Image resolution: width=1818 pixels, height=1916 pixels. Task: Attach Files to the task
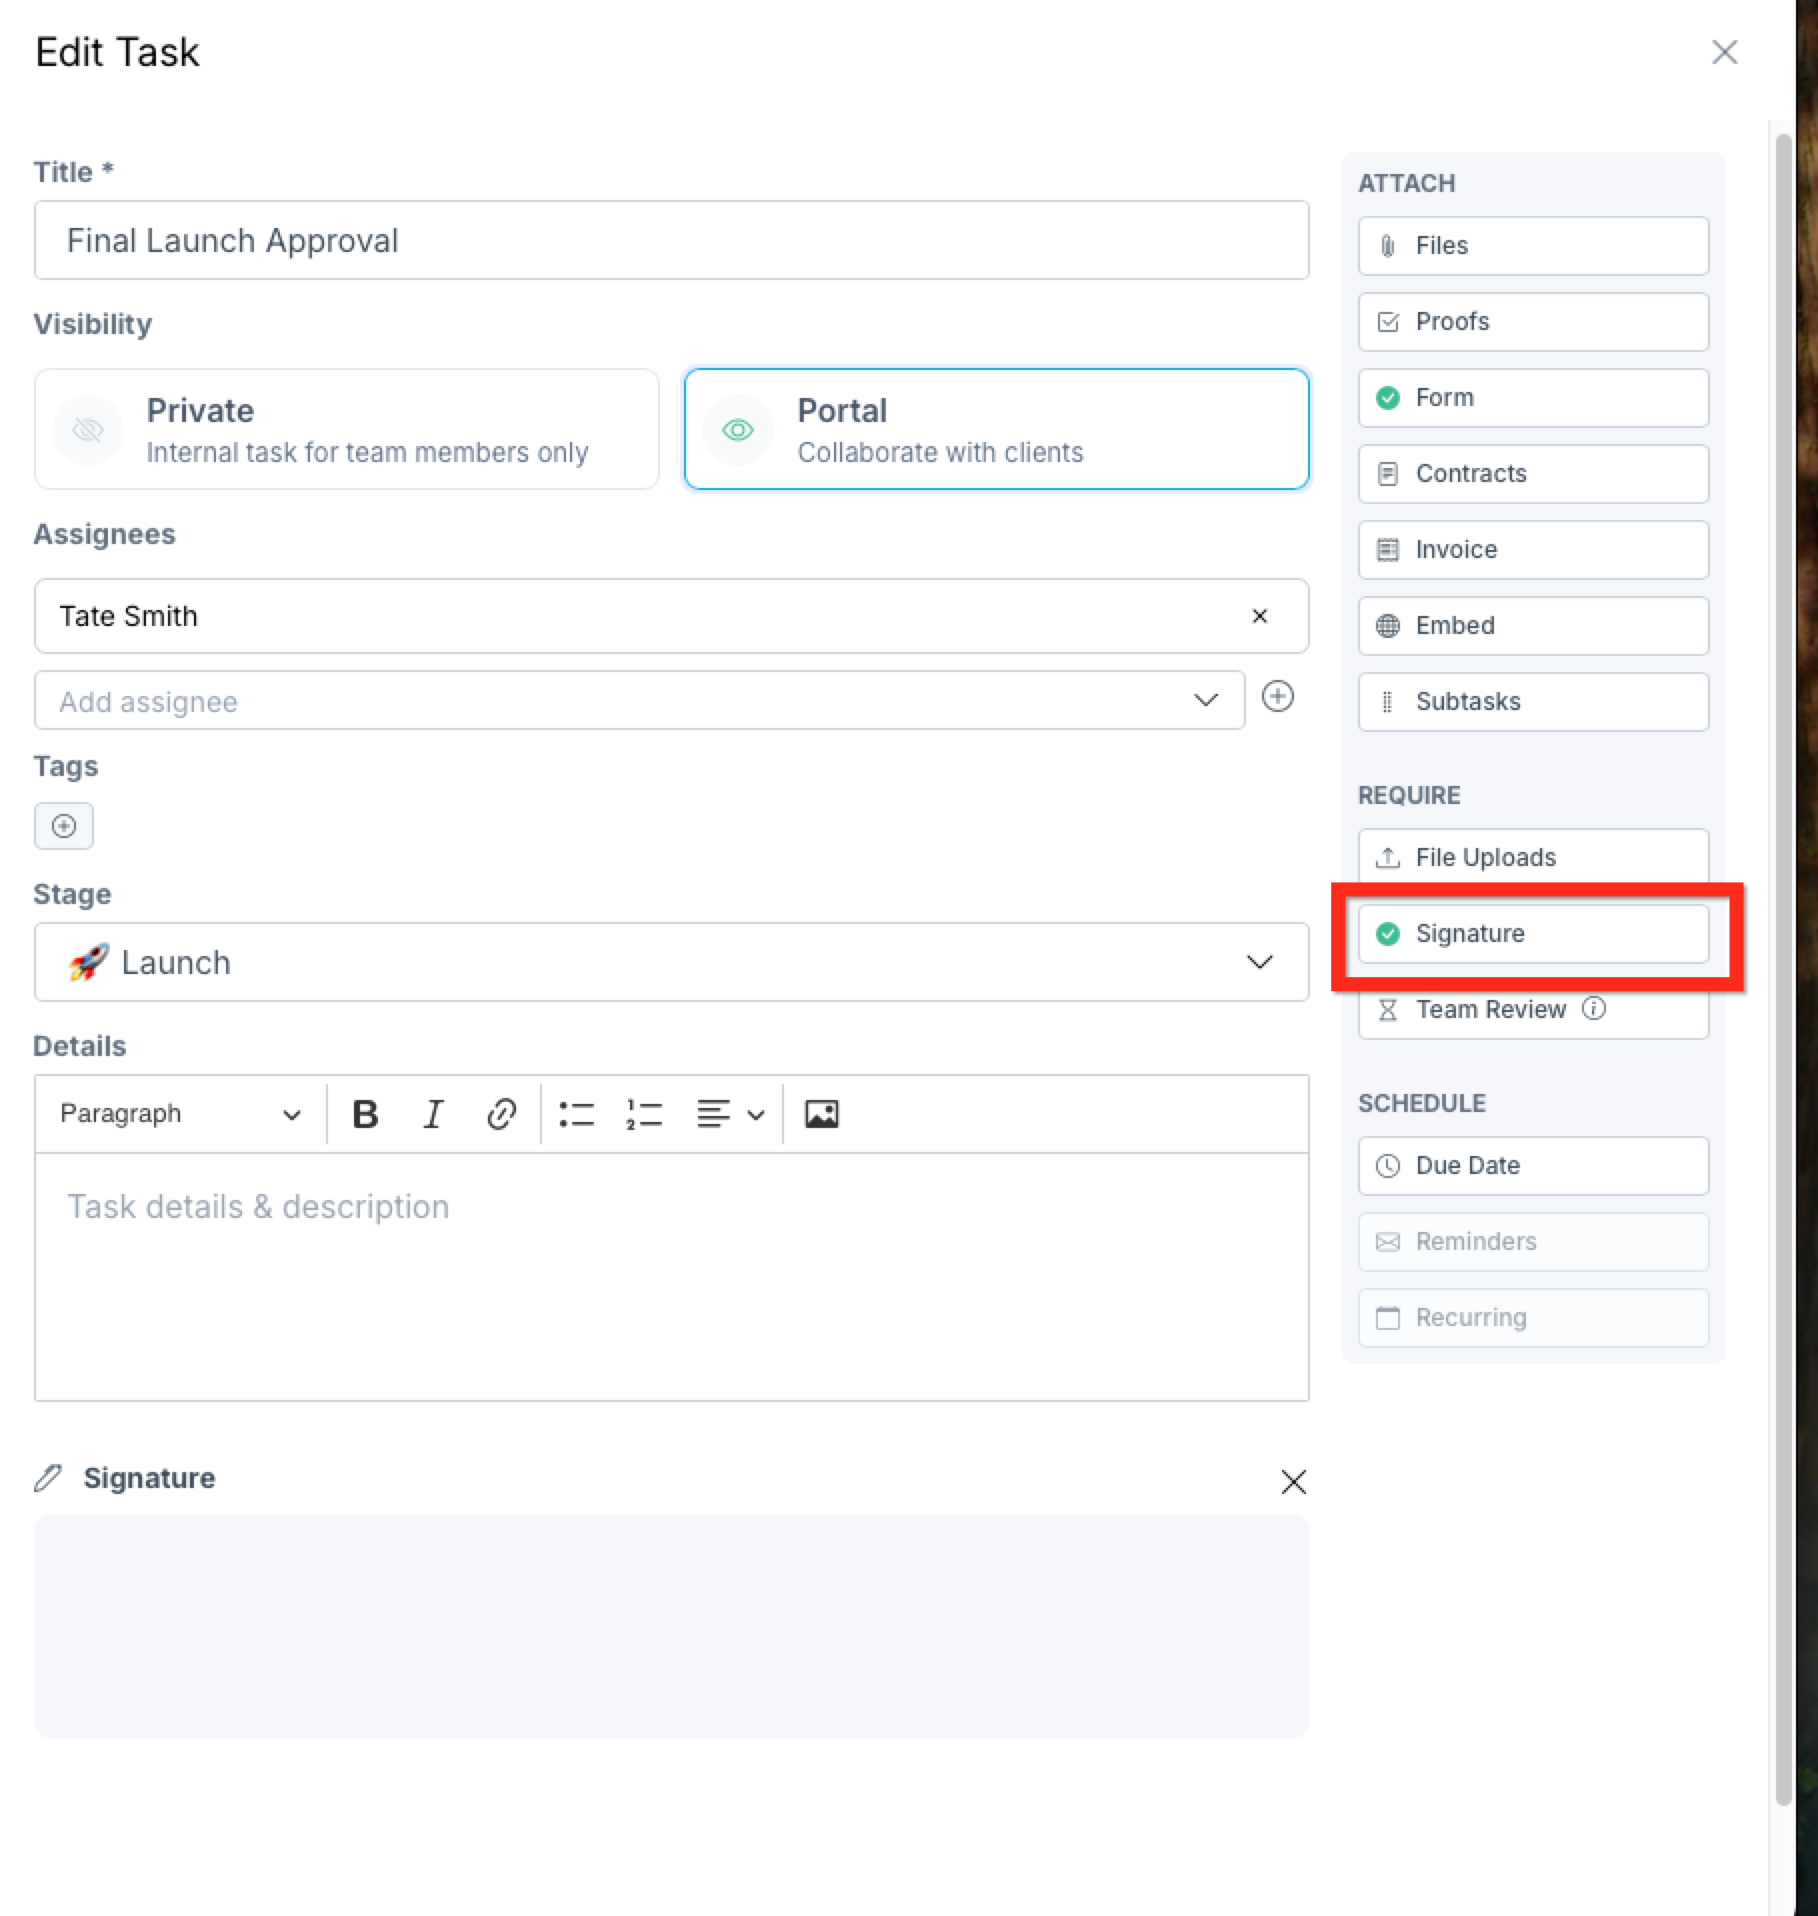[1533, 246]
